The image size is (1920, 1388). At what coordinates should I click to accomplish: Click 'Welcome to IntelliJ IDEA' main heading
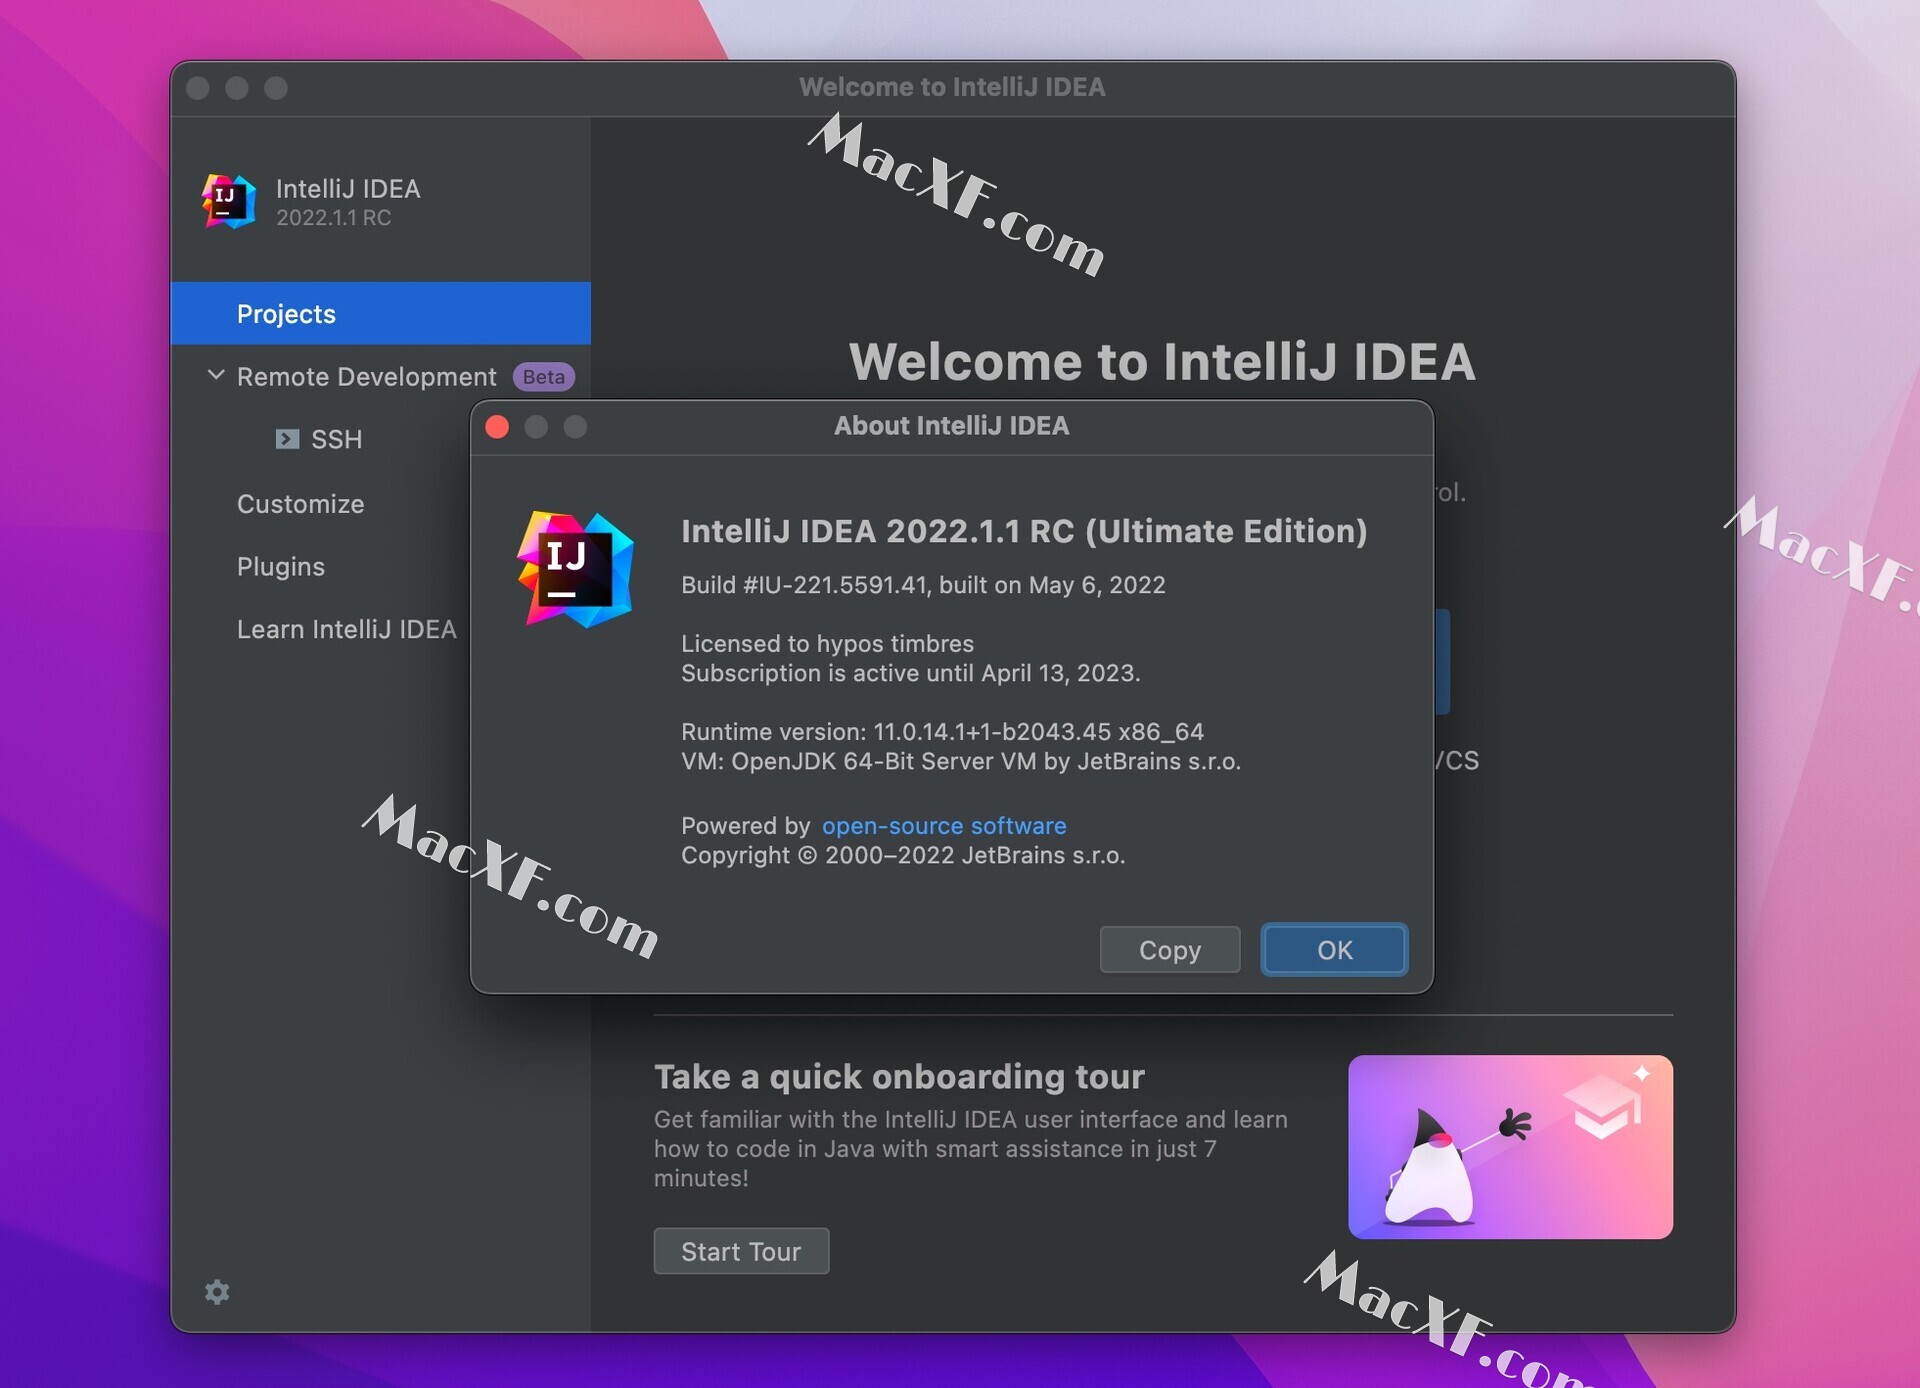(x=1162, y=361)
